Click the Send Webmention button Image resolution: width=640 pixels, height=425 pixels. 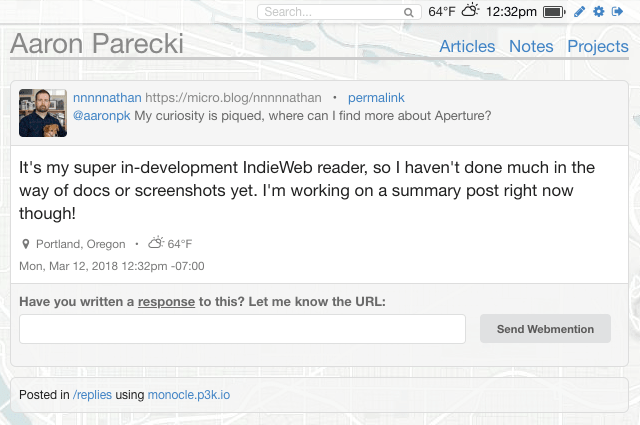[x=545, y=329]
